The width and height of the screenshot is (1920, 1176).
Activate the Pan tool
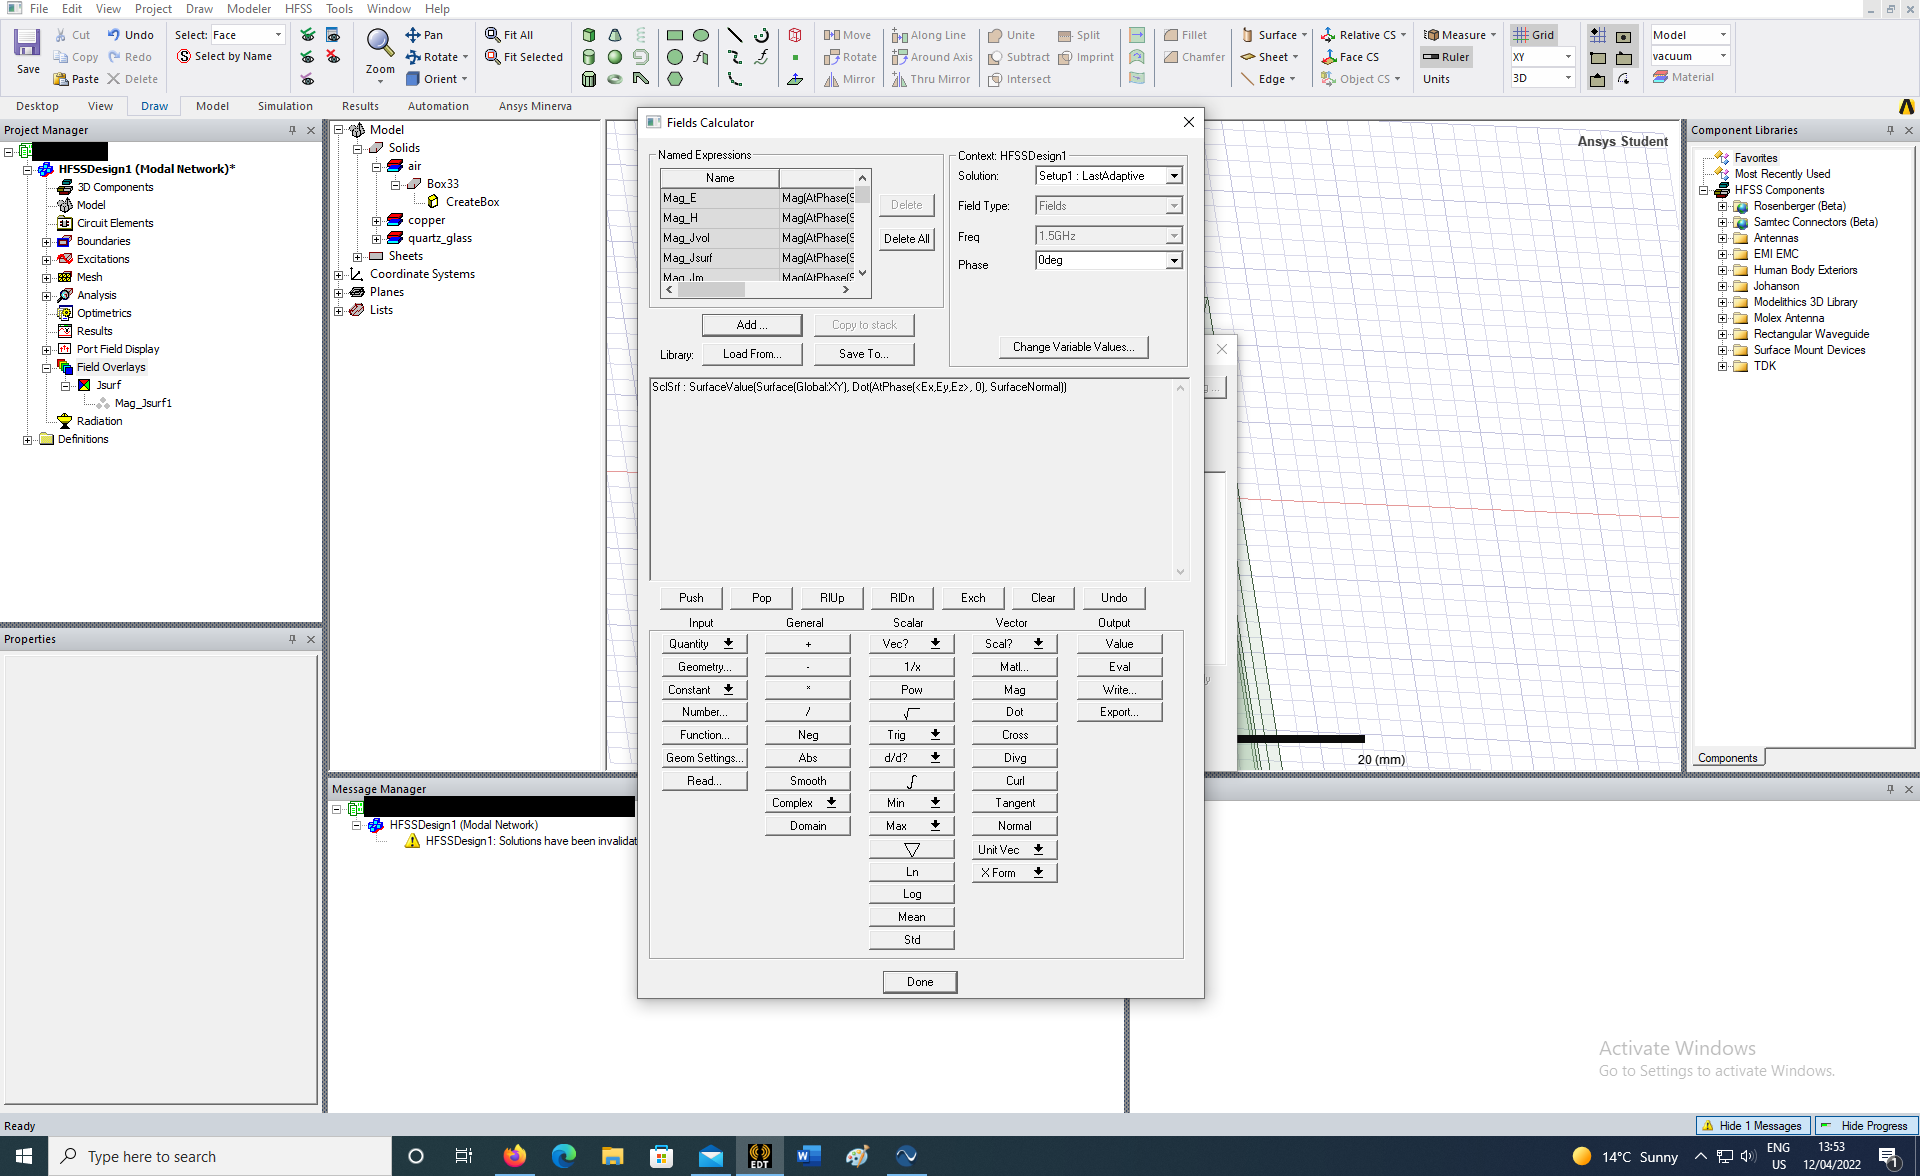(424, 35)
